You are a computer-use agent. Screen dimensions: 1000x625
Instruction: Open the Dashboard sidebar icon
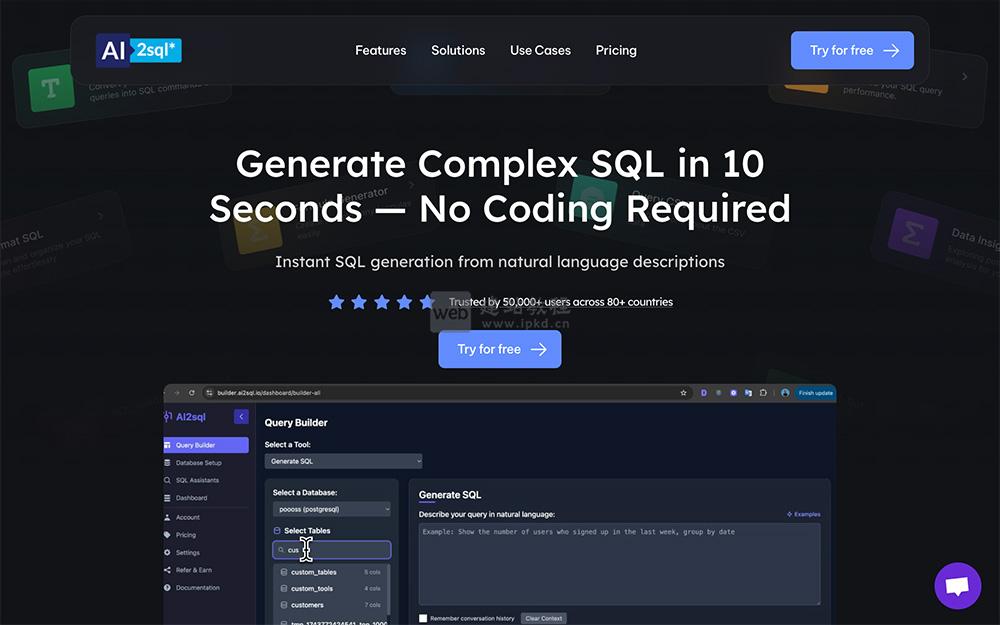tap(170, 498)
